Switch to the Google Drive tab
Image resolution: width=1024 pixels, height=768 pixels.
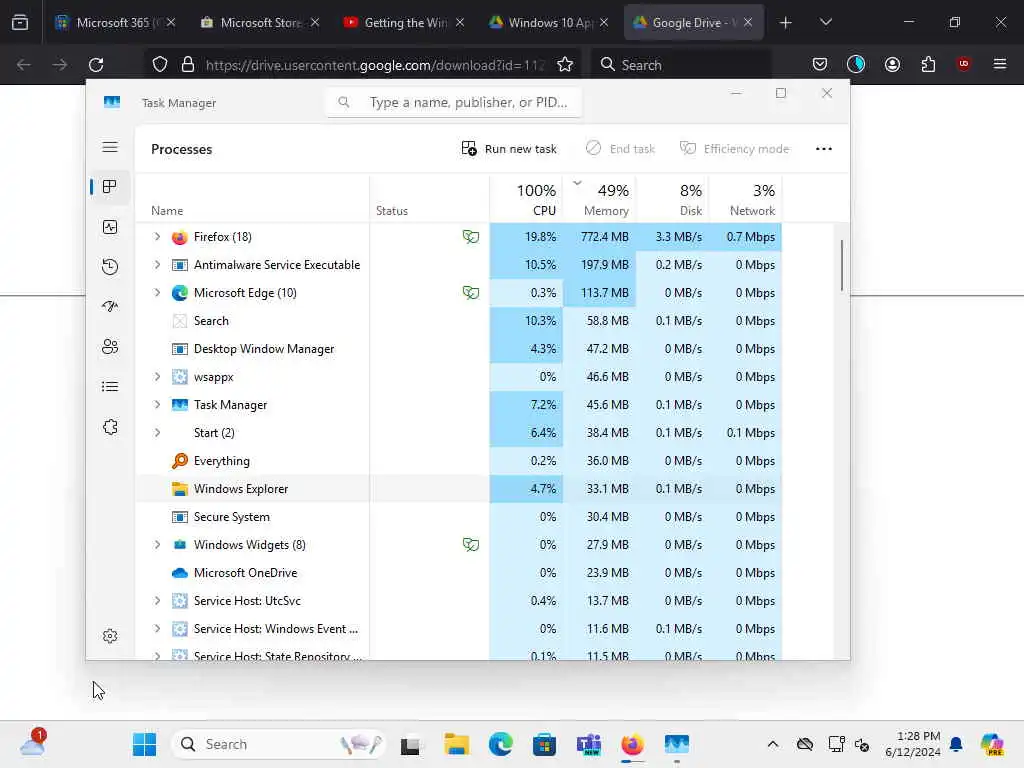coord(693,22)
